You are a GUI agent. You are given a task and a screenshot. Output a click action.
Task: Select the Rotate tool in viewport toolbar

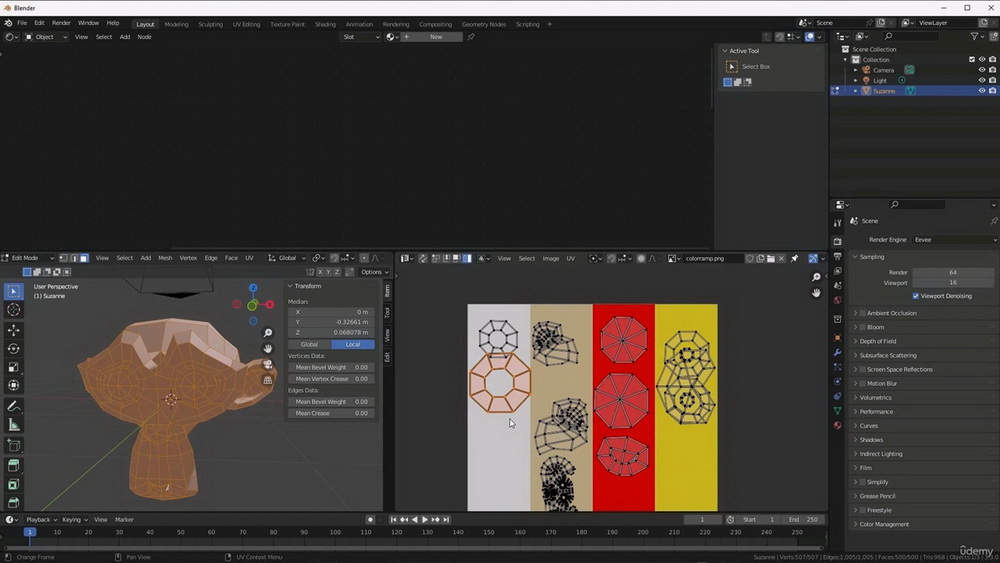[13, 348]
